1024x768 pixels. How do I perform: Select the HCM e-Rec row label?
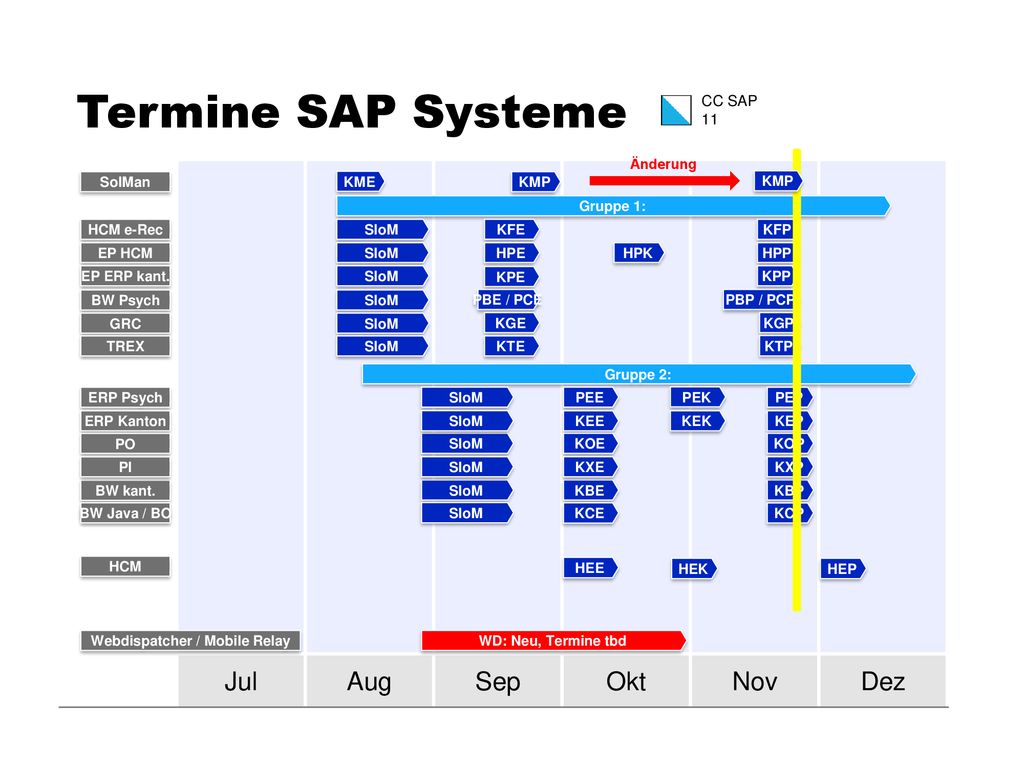click(x=125, y=230)
